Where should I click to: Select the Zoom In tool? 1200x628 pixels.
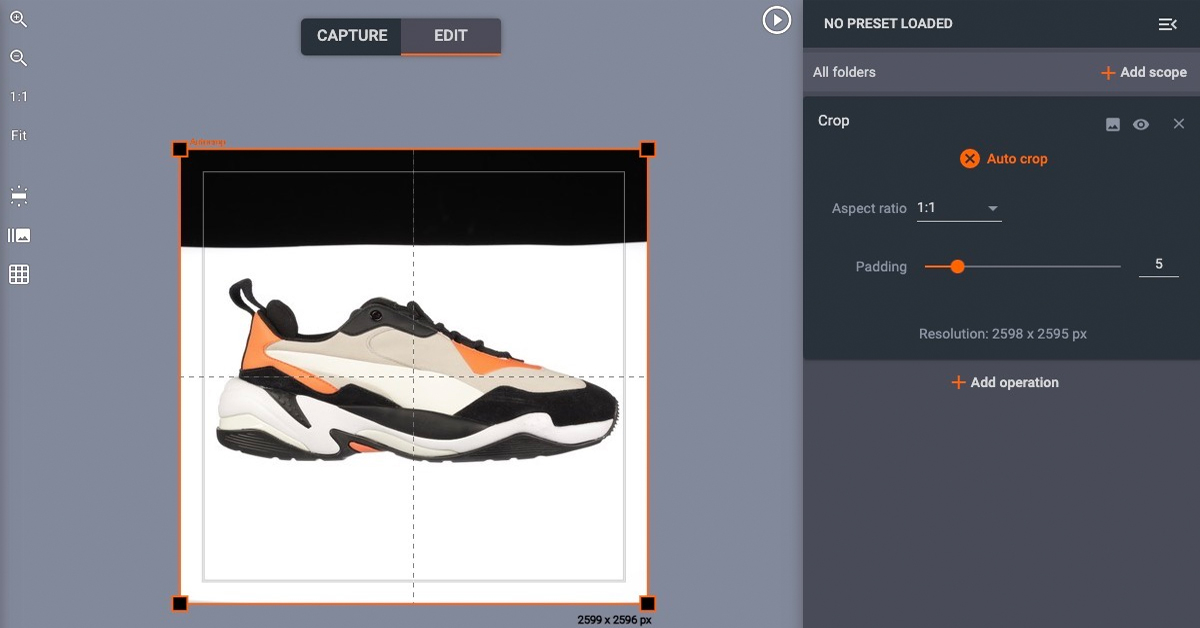[18, 19]
